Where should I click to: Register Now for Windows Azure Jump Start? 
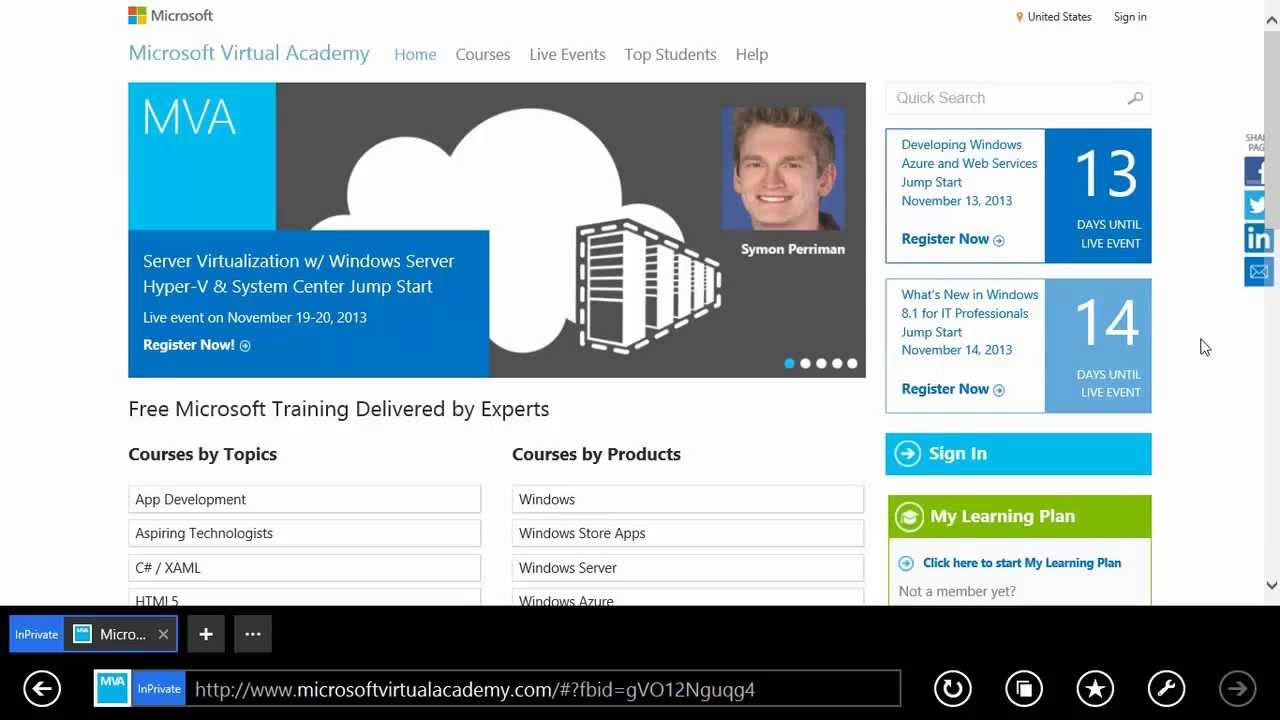[953, 239]
